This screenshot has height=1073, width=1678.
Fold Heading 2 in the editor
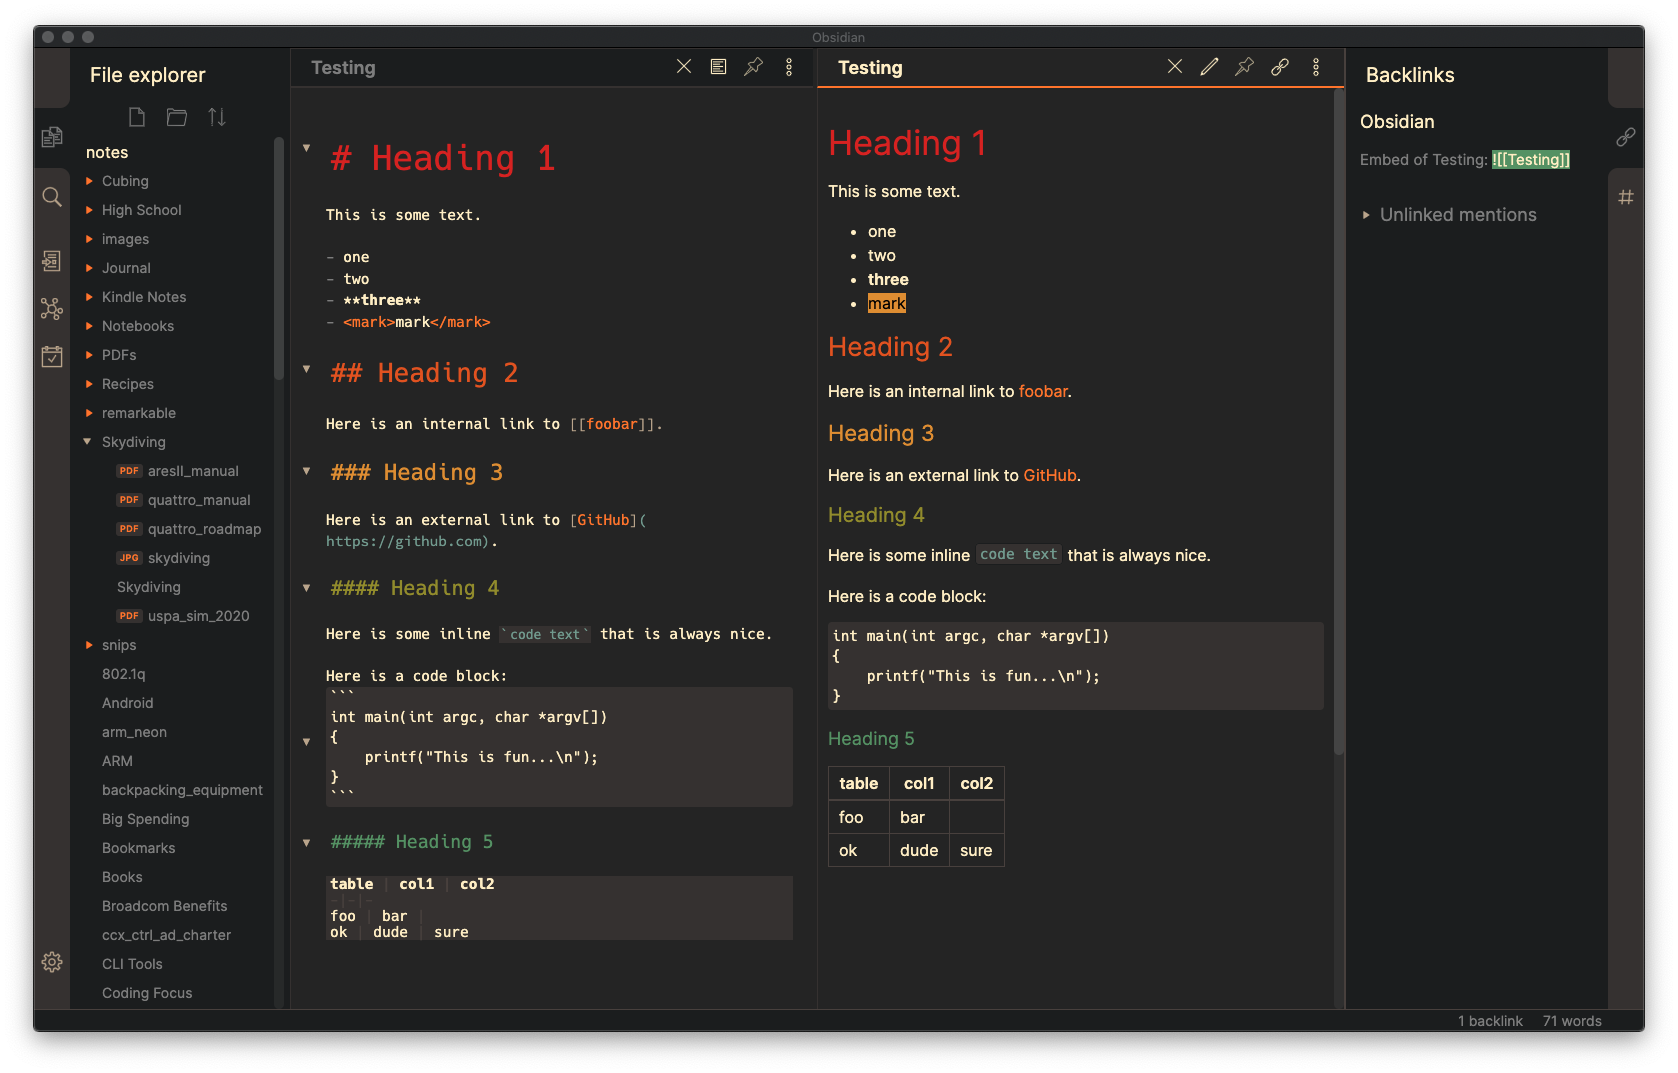306,369
